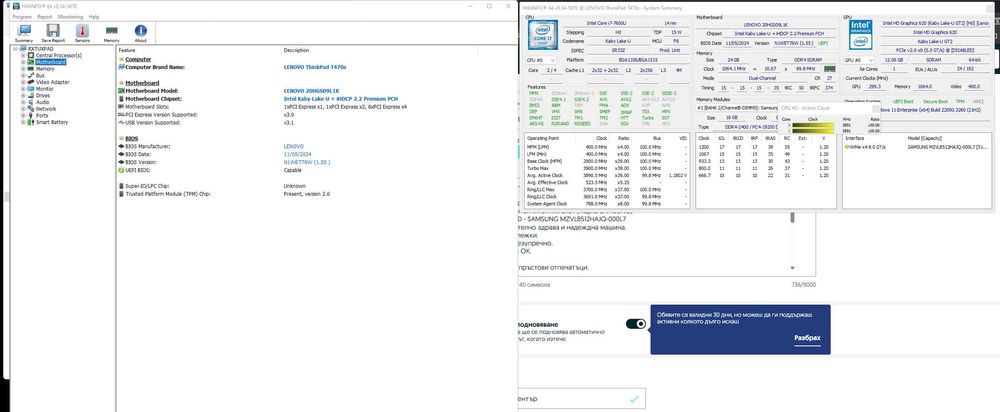Click the Drives icon in device tree
Viewport: 1000px width, 412px height.
click(31, 96)
